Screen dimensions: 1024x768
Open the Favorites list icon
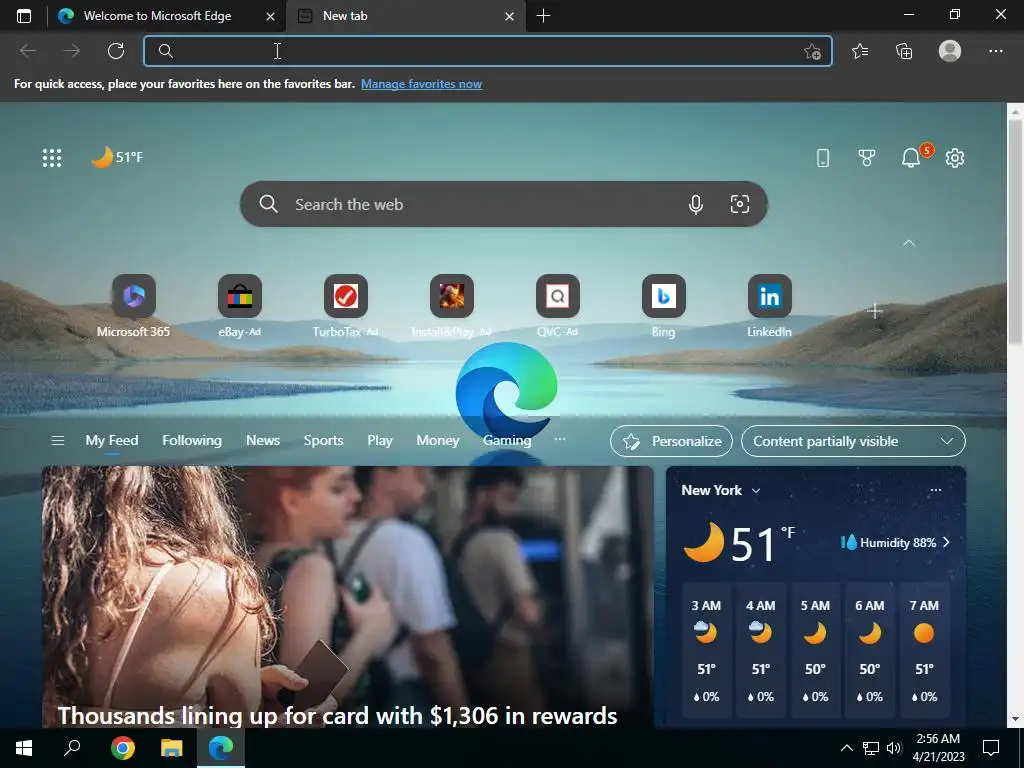point(860,51)
